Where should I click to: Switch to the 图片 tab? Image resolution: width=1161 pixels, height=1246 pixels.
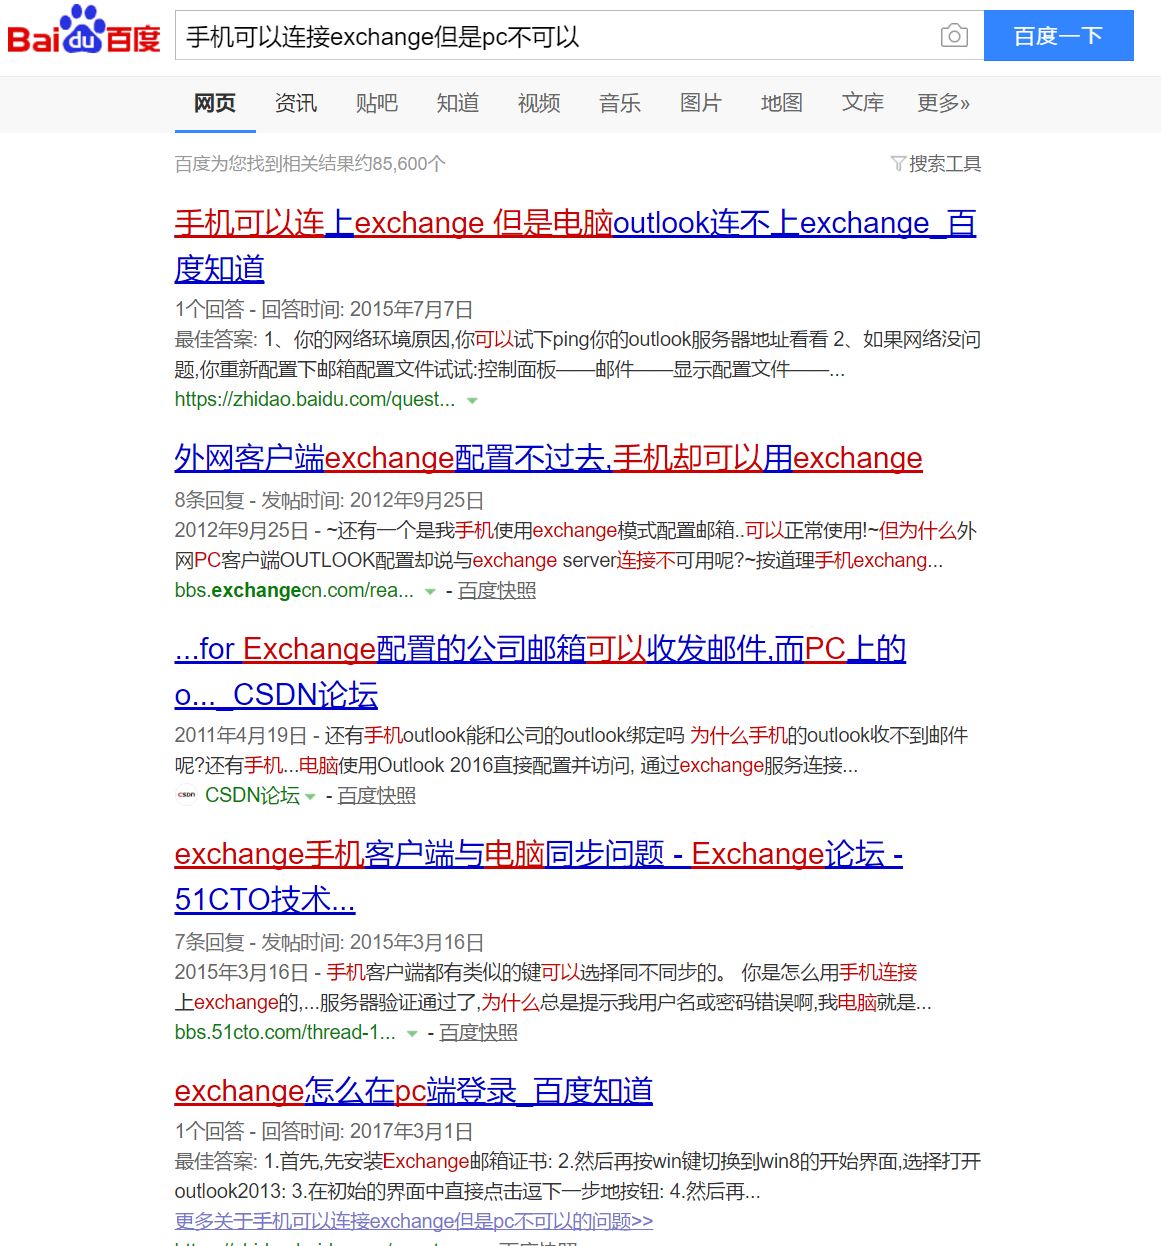700,103
